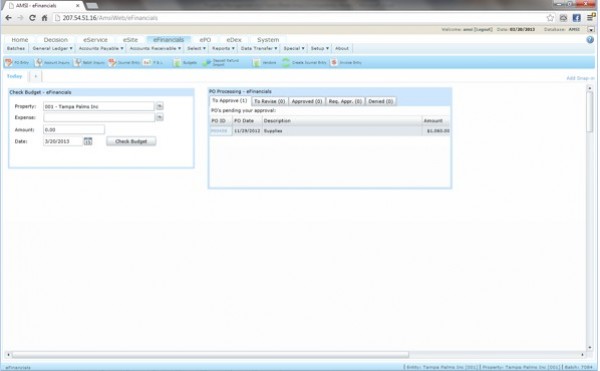Open the About menu item
Screen dimensions: 600x371
point(342,49)
